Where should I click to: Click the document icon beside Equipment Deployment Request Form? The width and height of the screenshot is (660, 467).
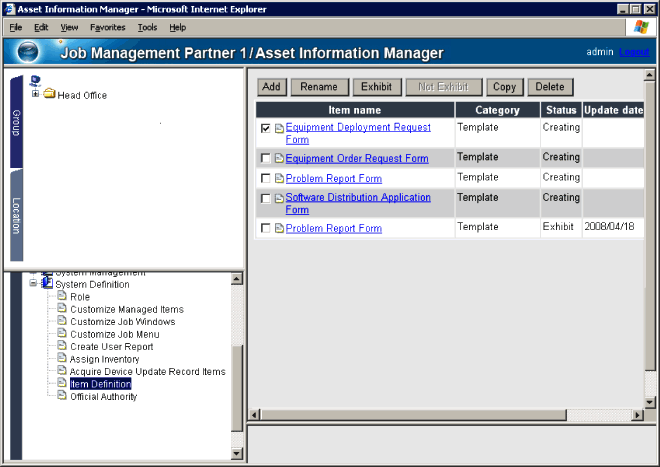point(279,128)
